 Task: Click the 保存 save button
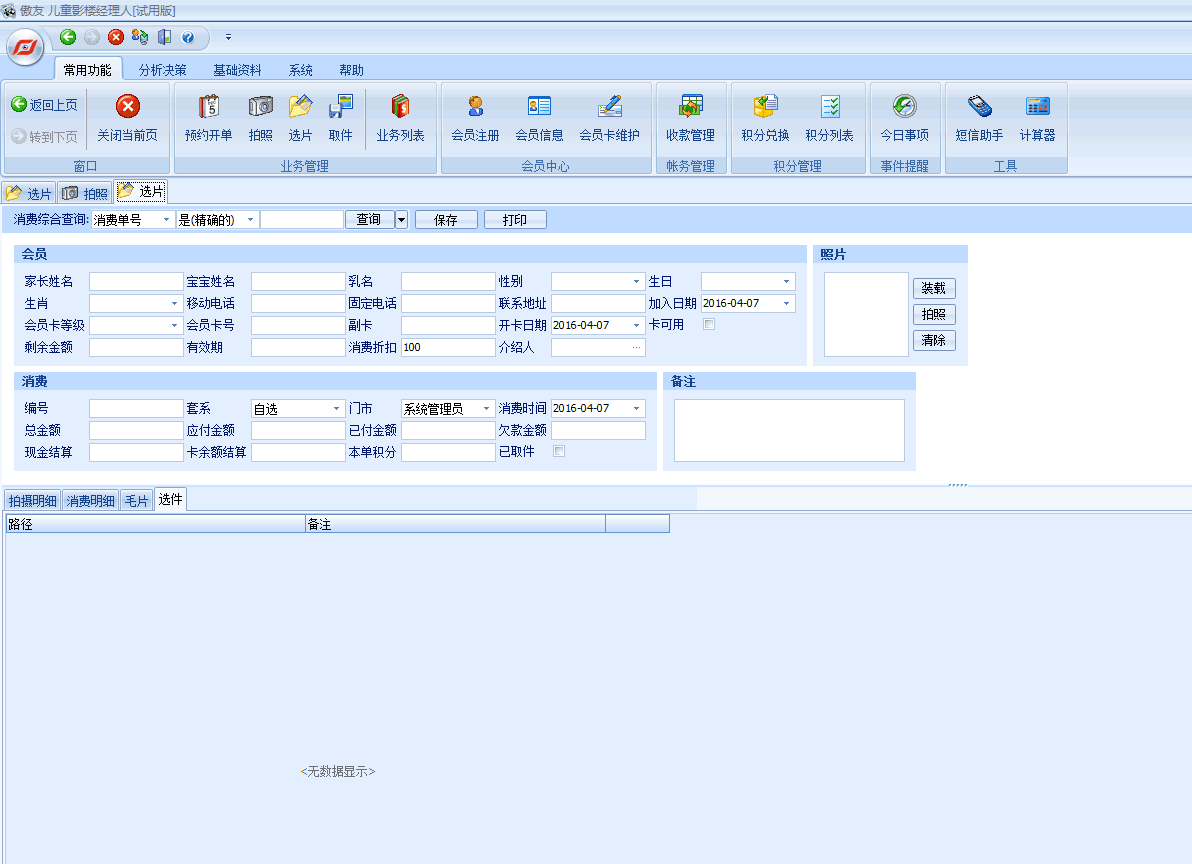coord(445,220)
